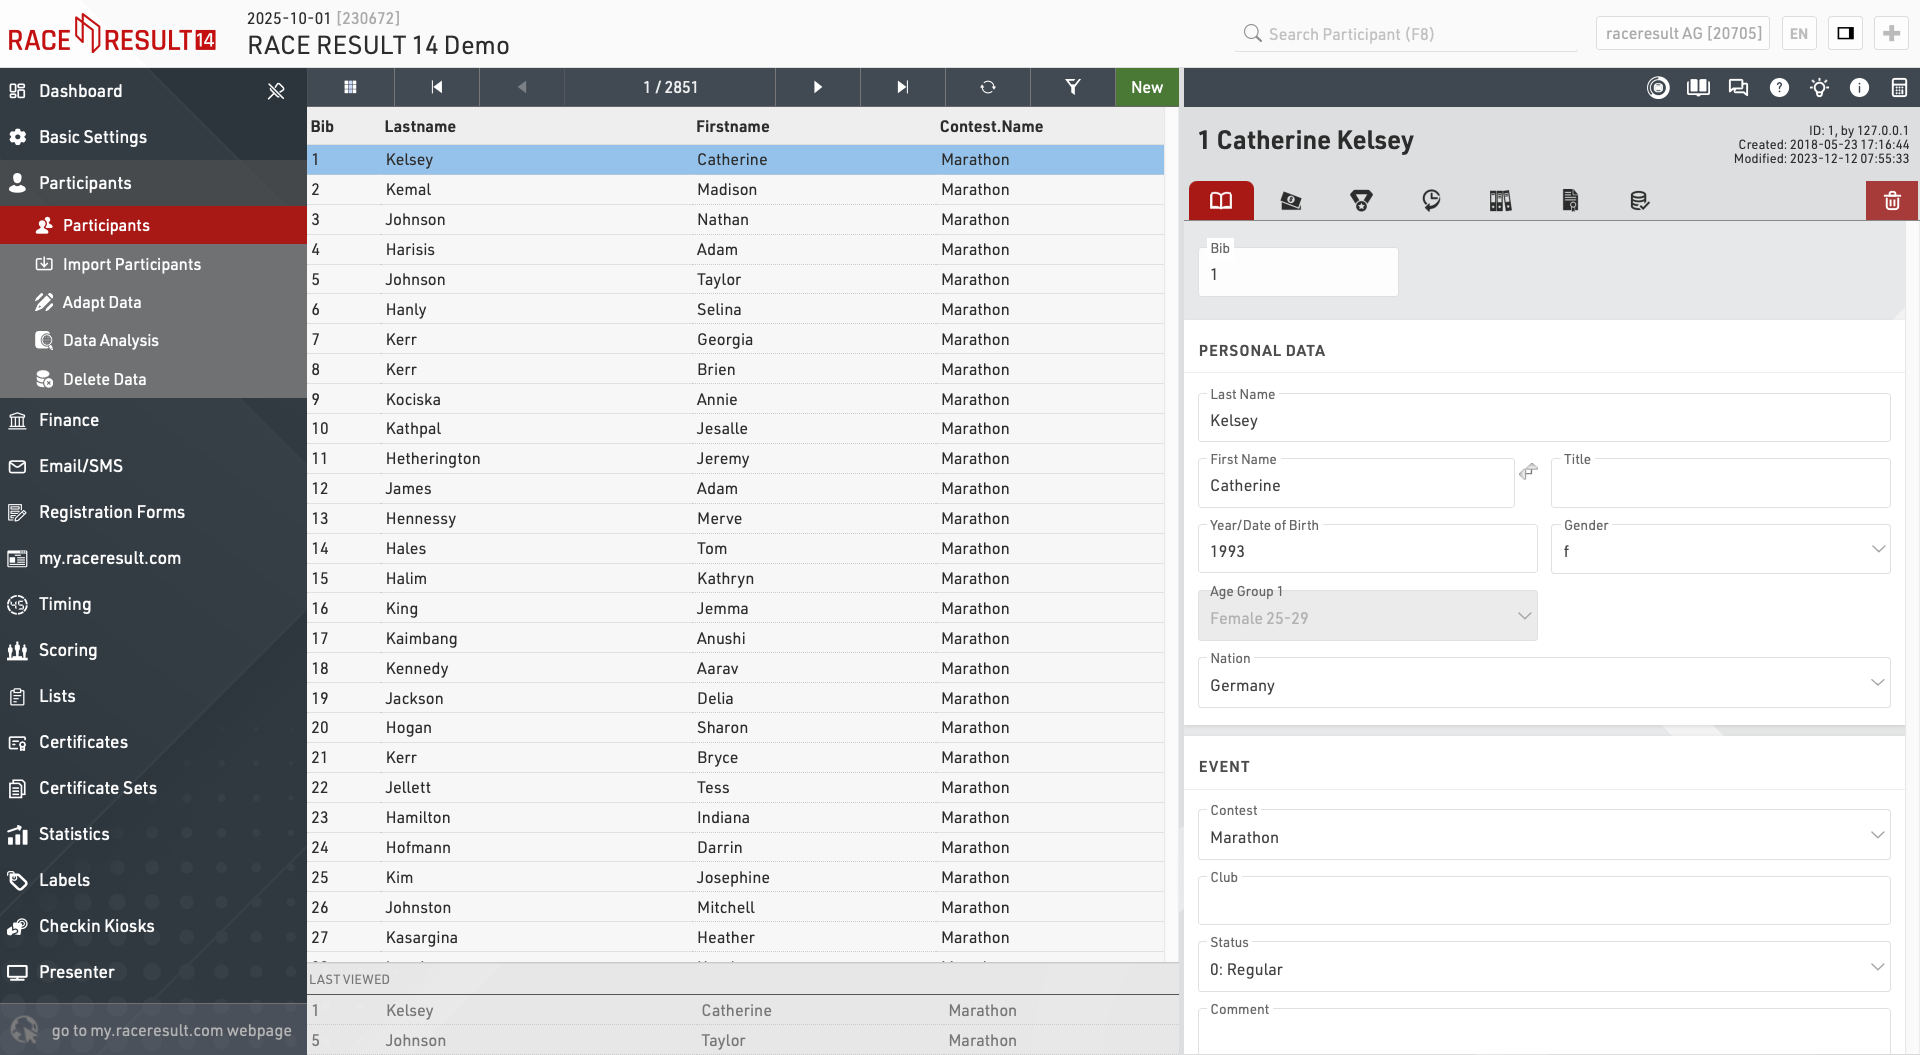Click the lightbulb icon in top bar
Viewport: 1920px width, 1055px height.
1819,88
